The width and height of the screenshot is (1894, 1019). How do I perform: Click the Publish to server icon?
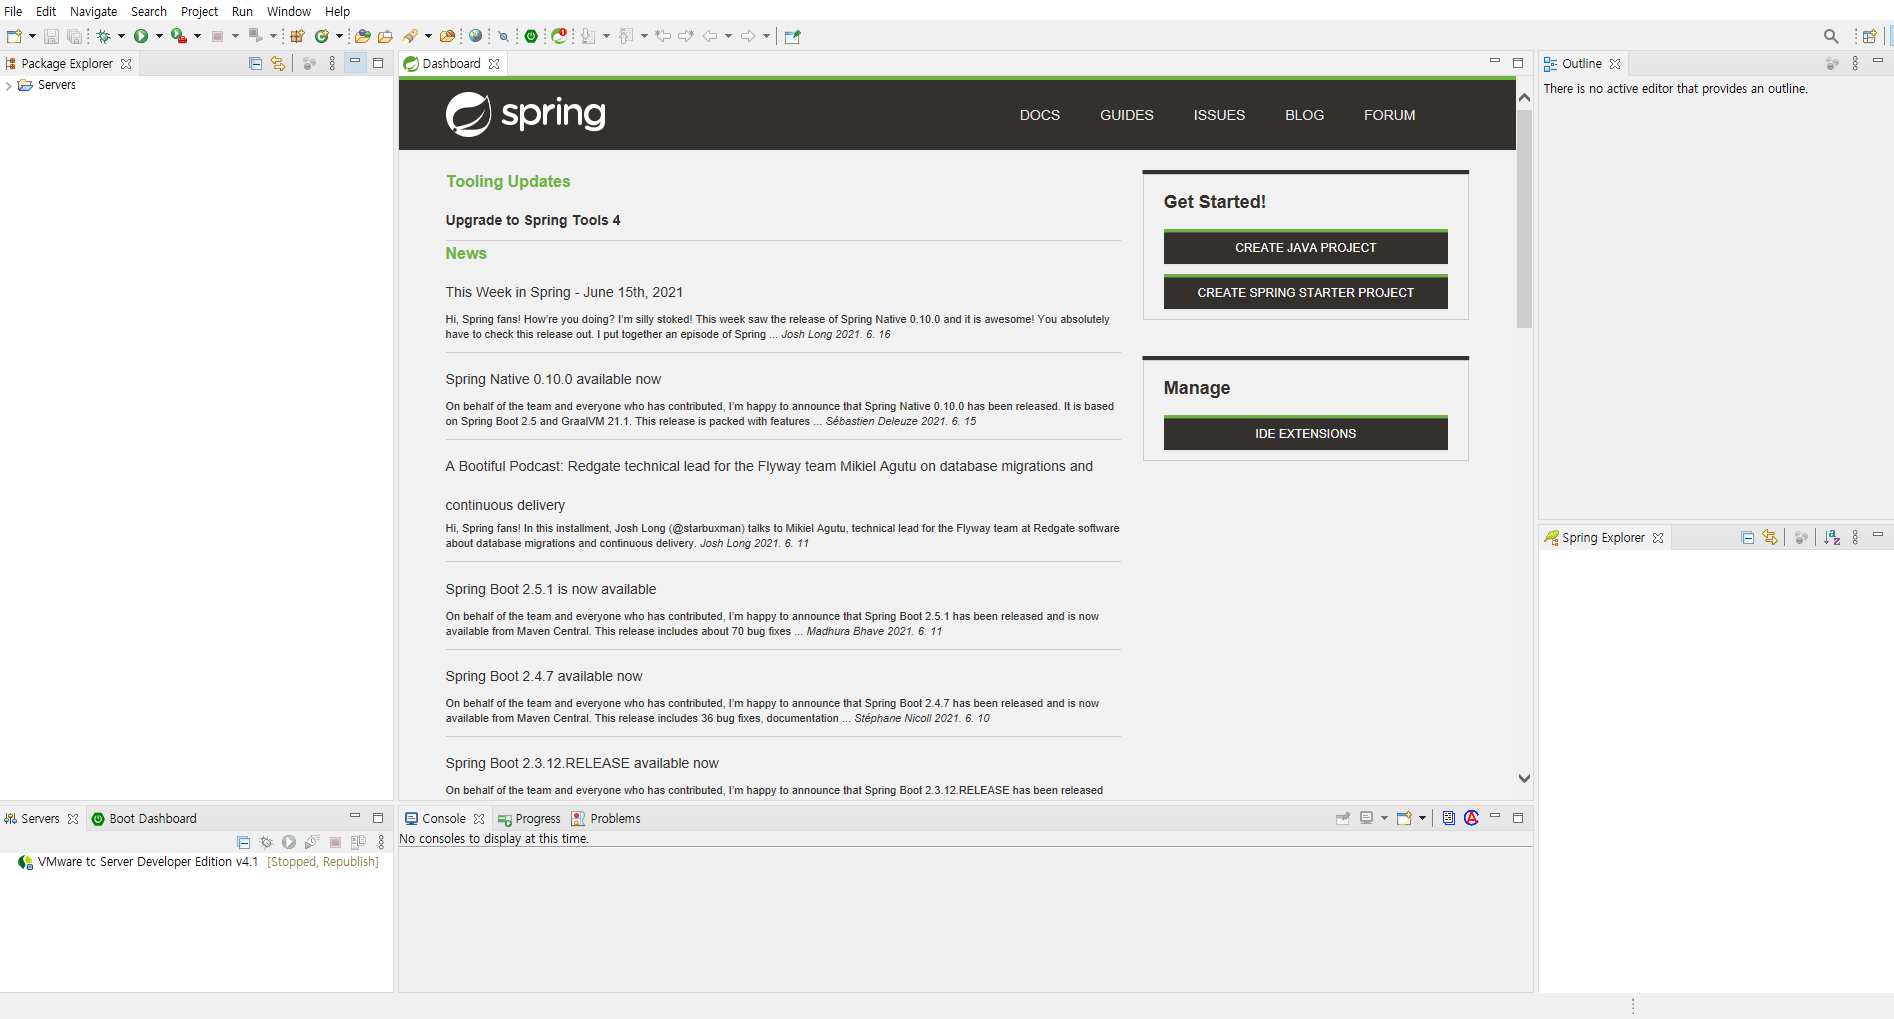[358, 842]
